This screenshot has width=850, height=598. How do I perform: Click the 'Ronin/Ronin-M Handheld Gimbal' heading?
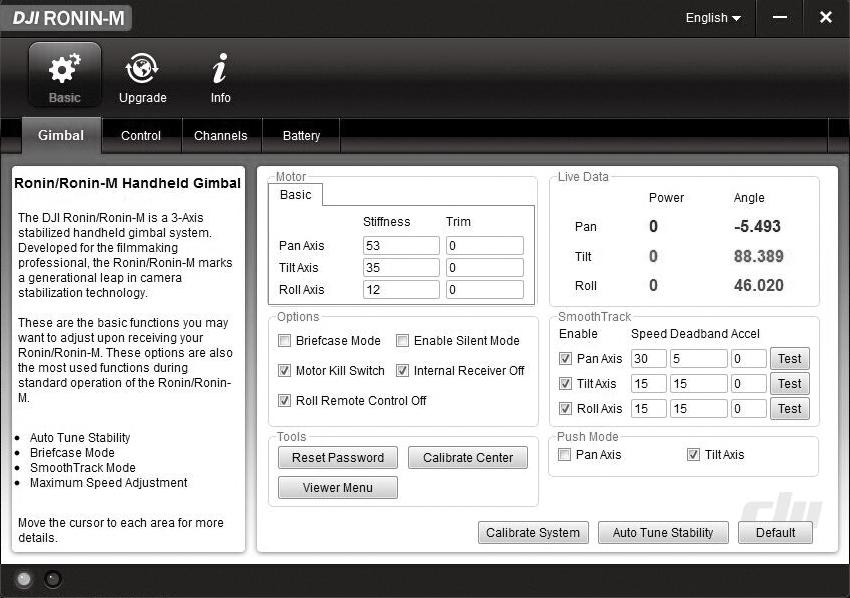click(127, 183)
